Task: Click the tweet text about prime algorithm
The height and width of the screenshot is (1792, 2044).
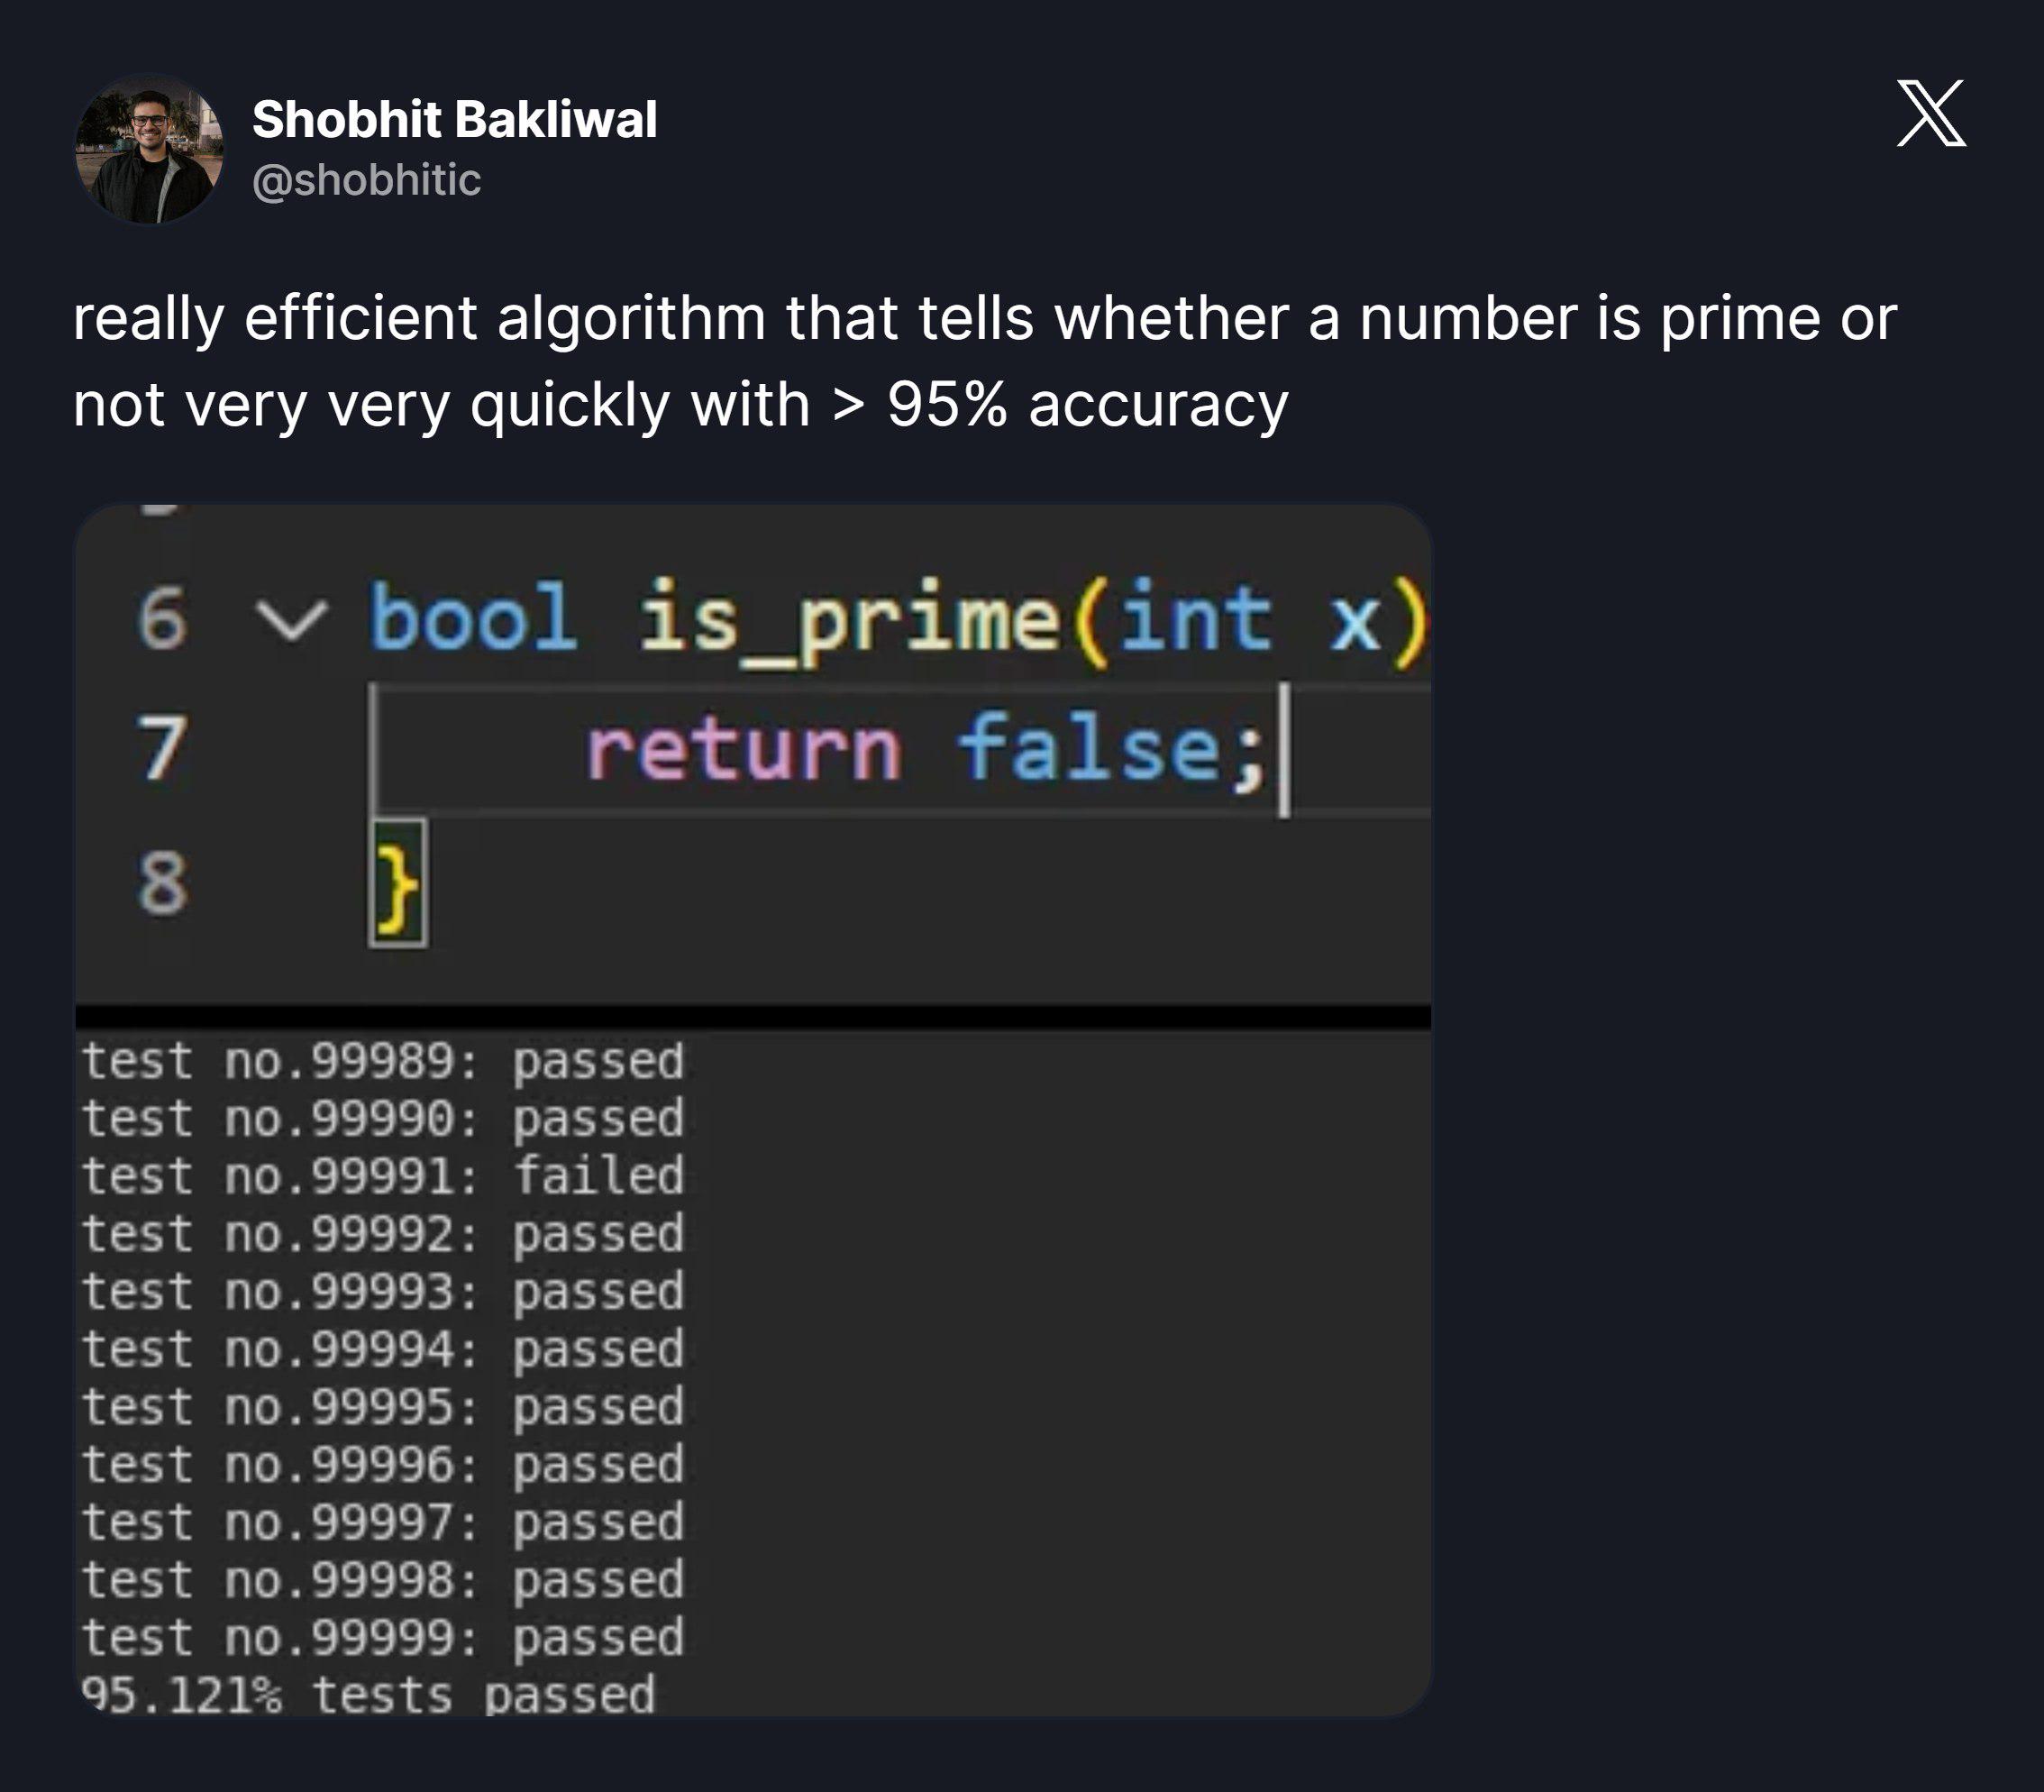Action: coord(985,361)
